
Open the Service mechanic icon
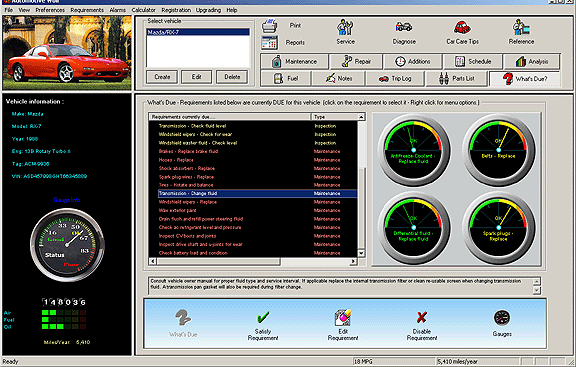click(345, 27)
